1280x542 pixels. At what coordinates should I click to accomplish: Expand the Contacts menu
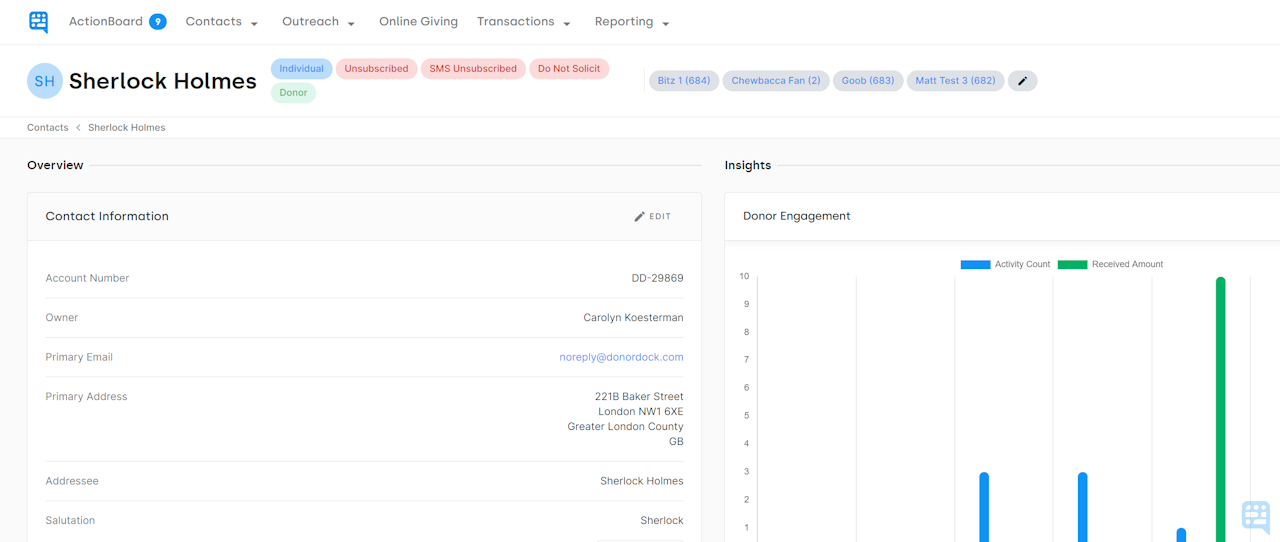click(x=222, y=22)
